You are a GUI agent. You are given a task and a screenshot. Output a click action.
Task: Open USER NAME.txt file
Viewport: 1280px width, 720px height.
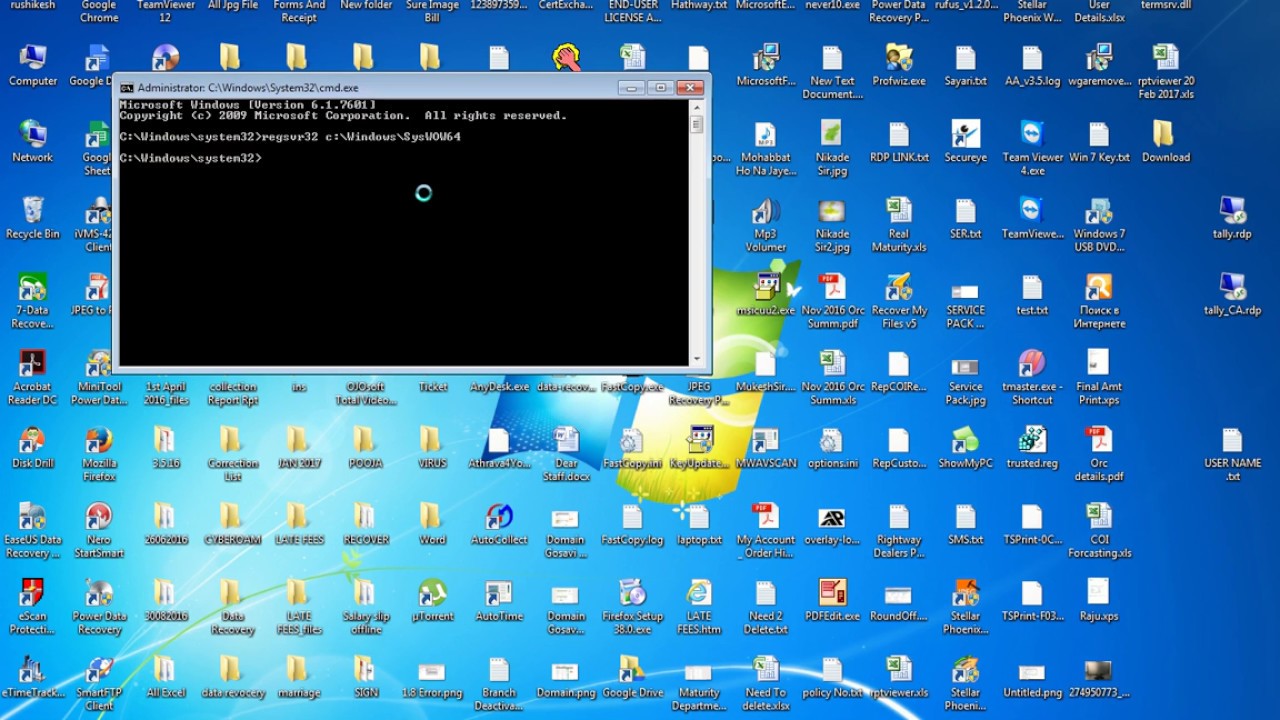1232,453
